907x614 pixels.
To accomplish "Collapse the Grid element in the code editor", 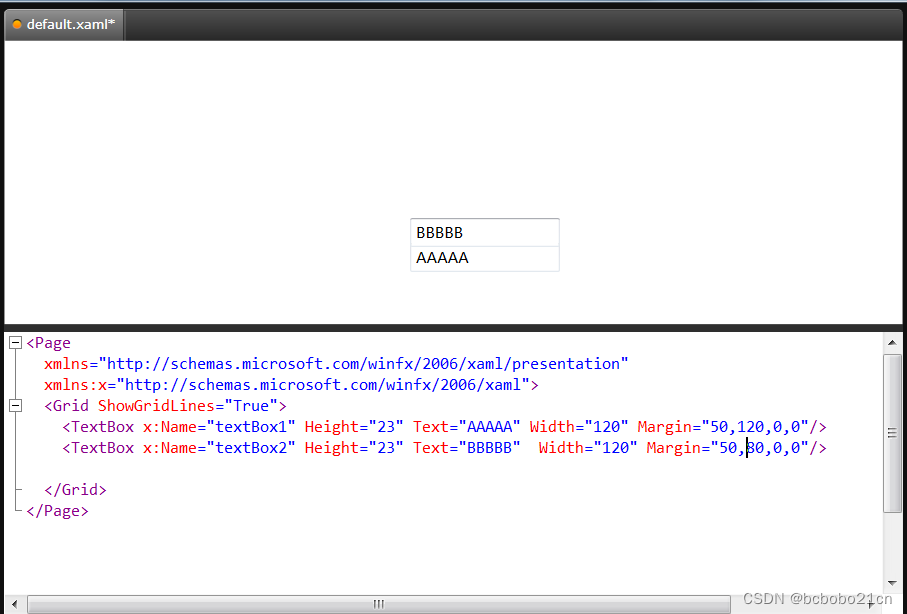I will 16,406.
